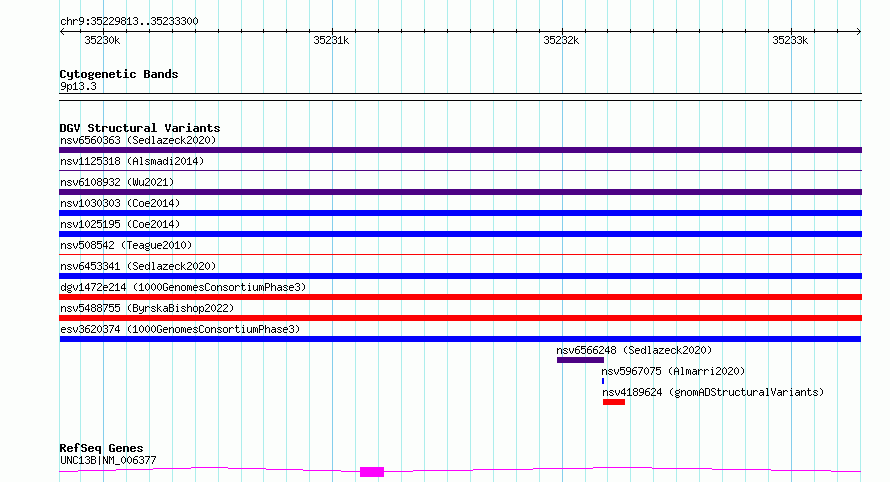Click the chr9:35229813..35233300 coordinate label

click(x=129, y=21)
